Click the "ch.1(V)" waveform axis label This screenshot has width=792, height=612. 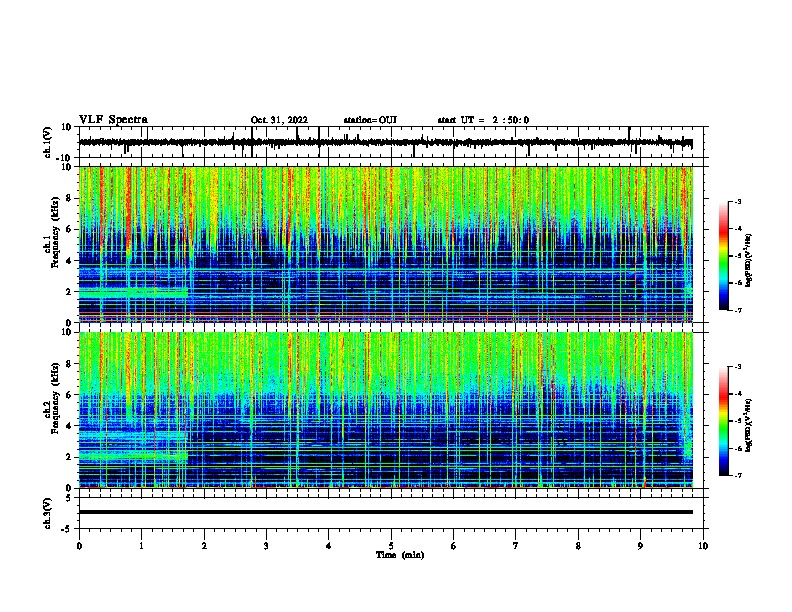tap(48, 142)
